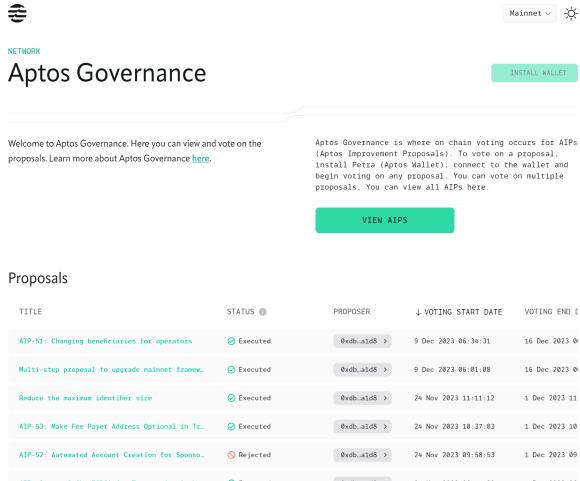The image size is (580, 481).
Task: Open AIP-52 Automated Account Creation proposal
Action: (111, 455)
